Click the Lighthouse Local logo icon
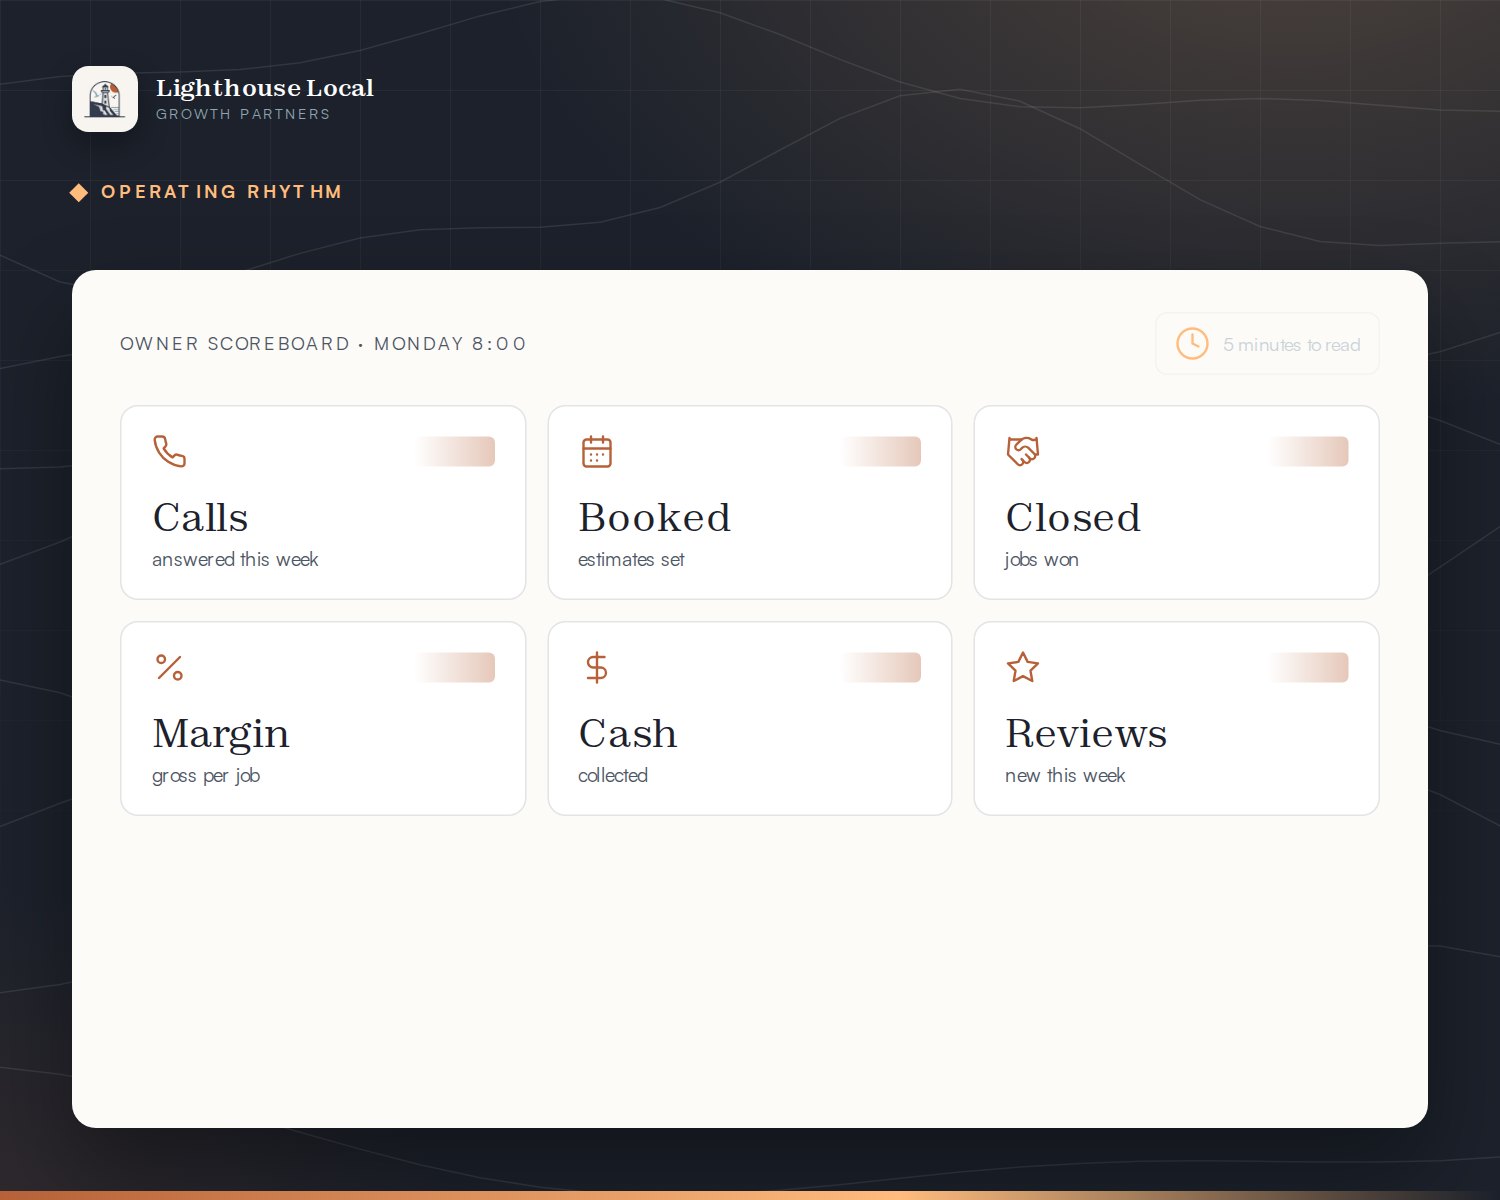 [105, 99]
